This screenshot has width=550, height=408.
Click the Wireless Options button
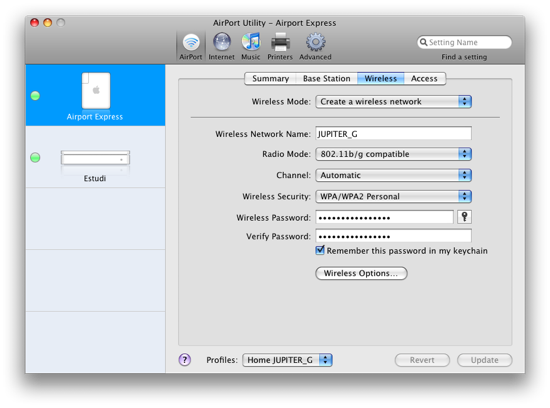point(361,273)
